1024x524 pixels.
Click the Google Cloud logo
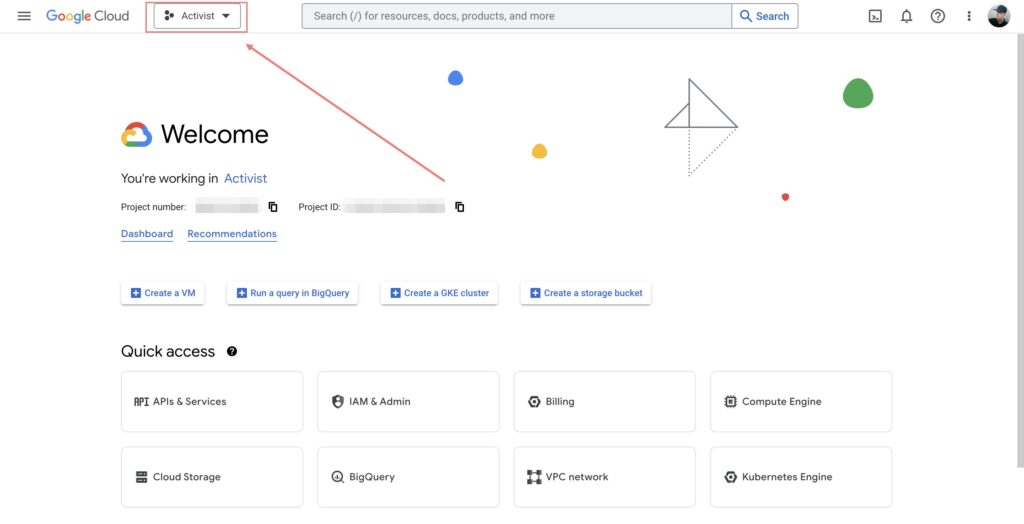(x=88, y=16)
